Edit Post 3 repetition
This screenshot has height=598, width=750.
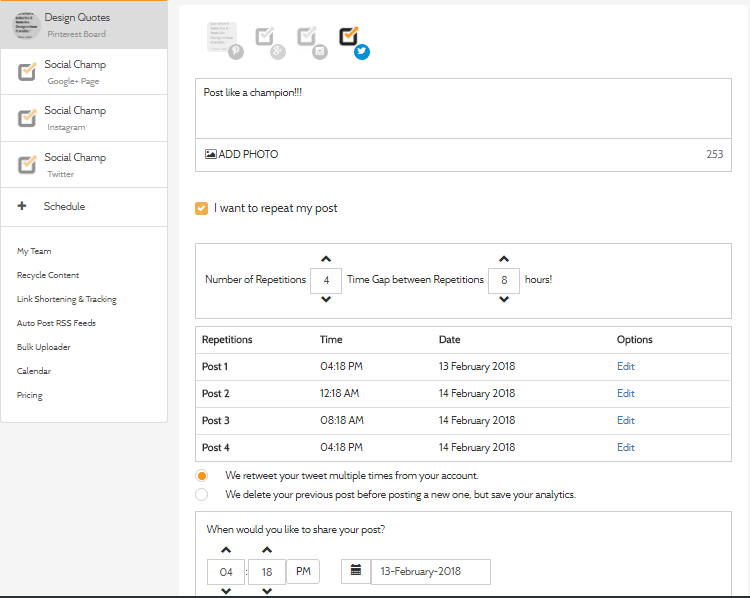(625, 421)
